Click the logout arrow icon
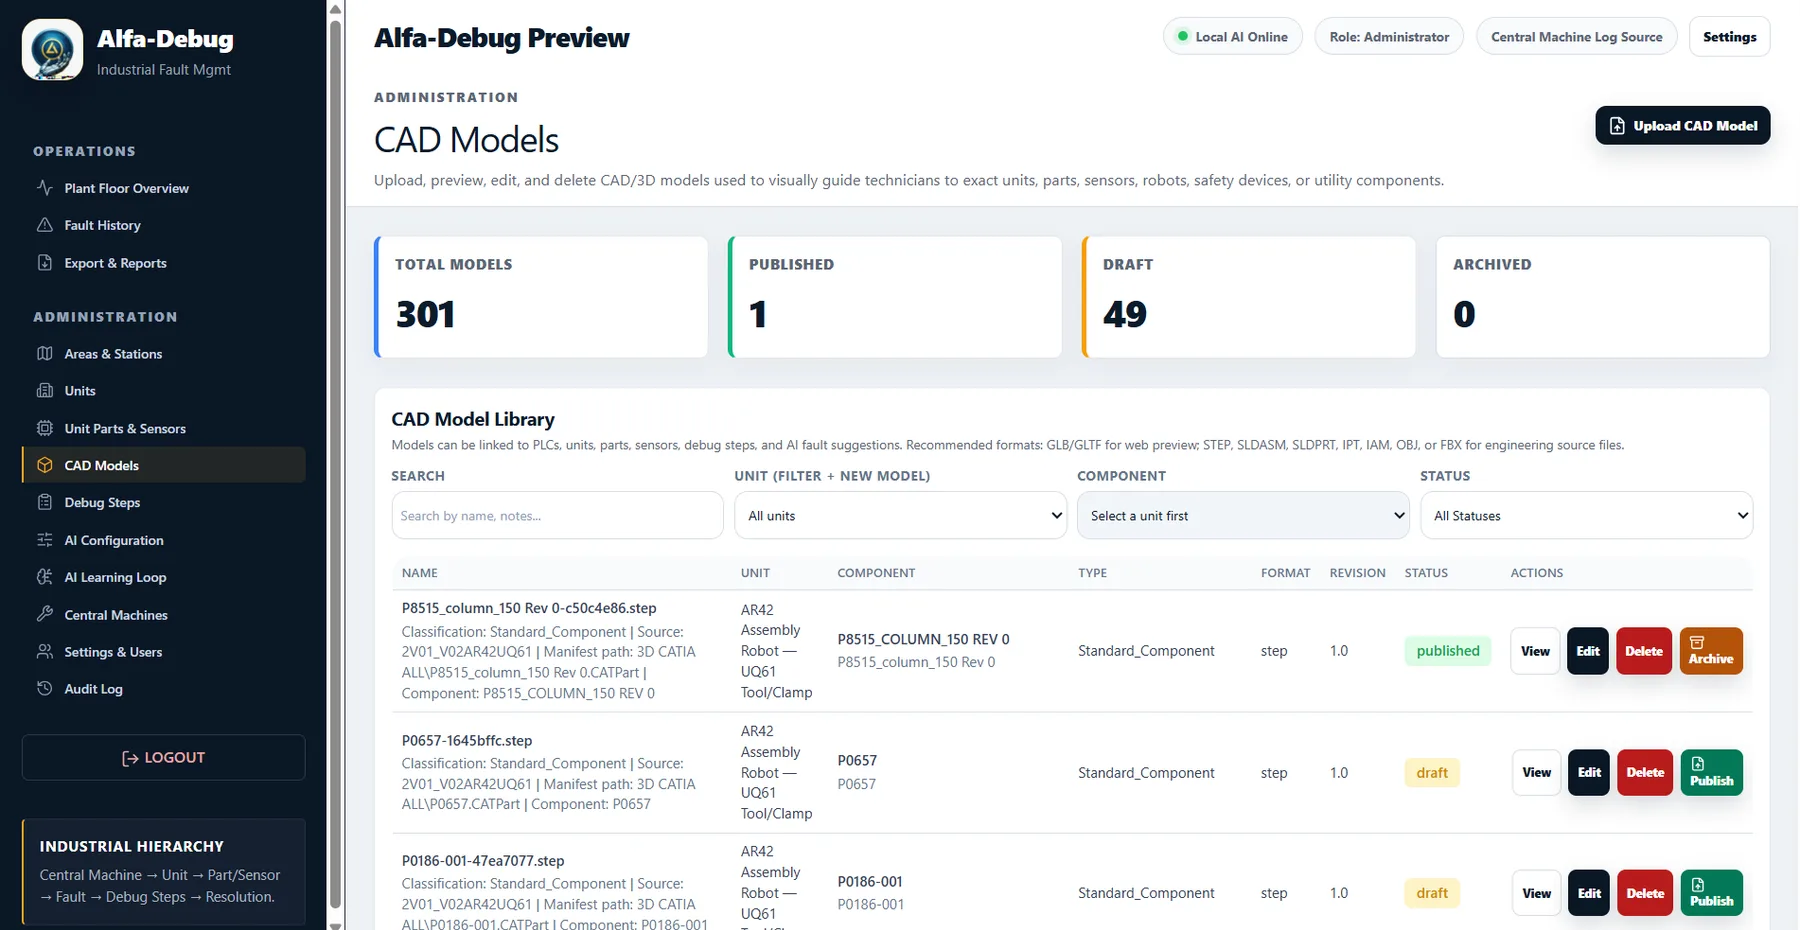The width and height of the screenshot is (1800, 930). pos(130,758)
